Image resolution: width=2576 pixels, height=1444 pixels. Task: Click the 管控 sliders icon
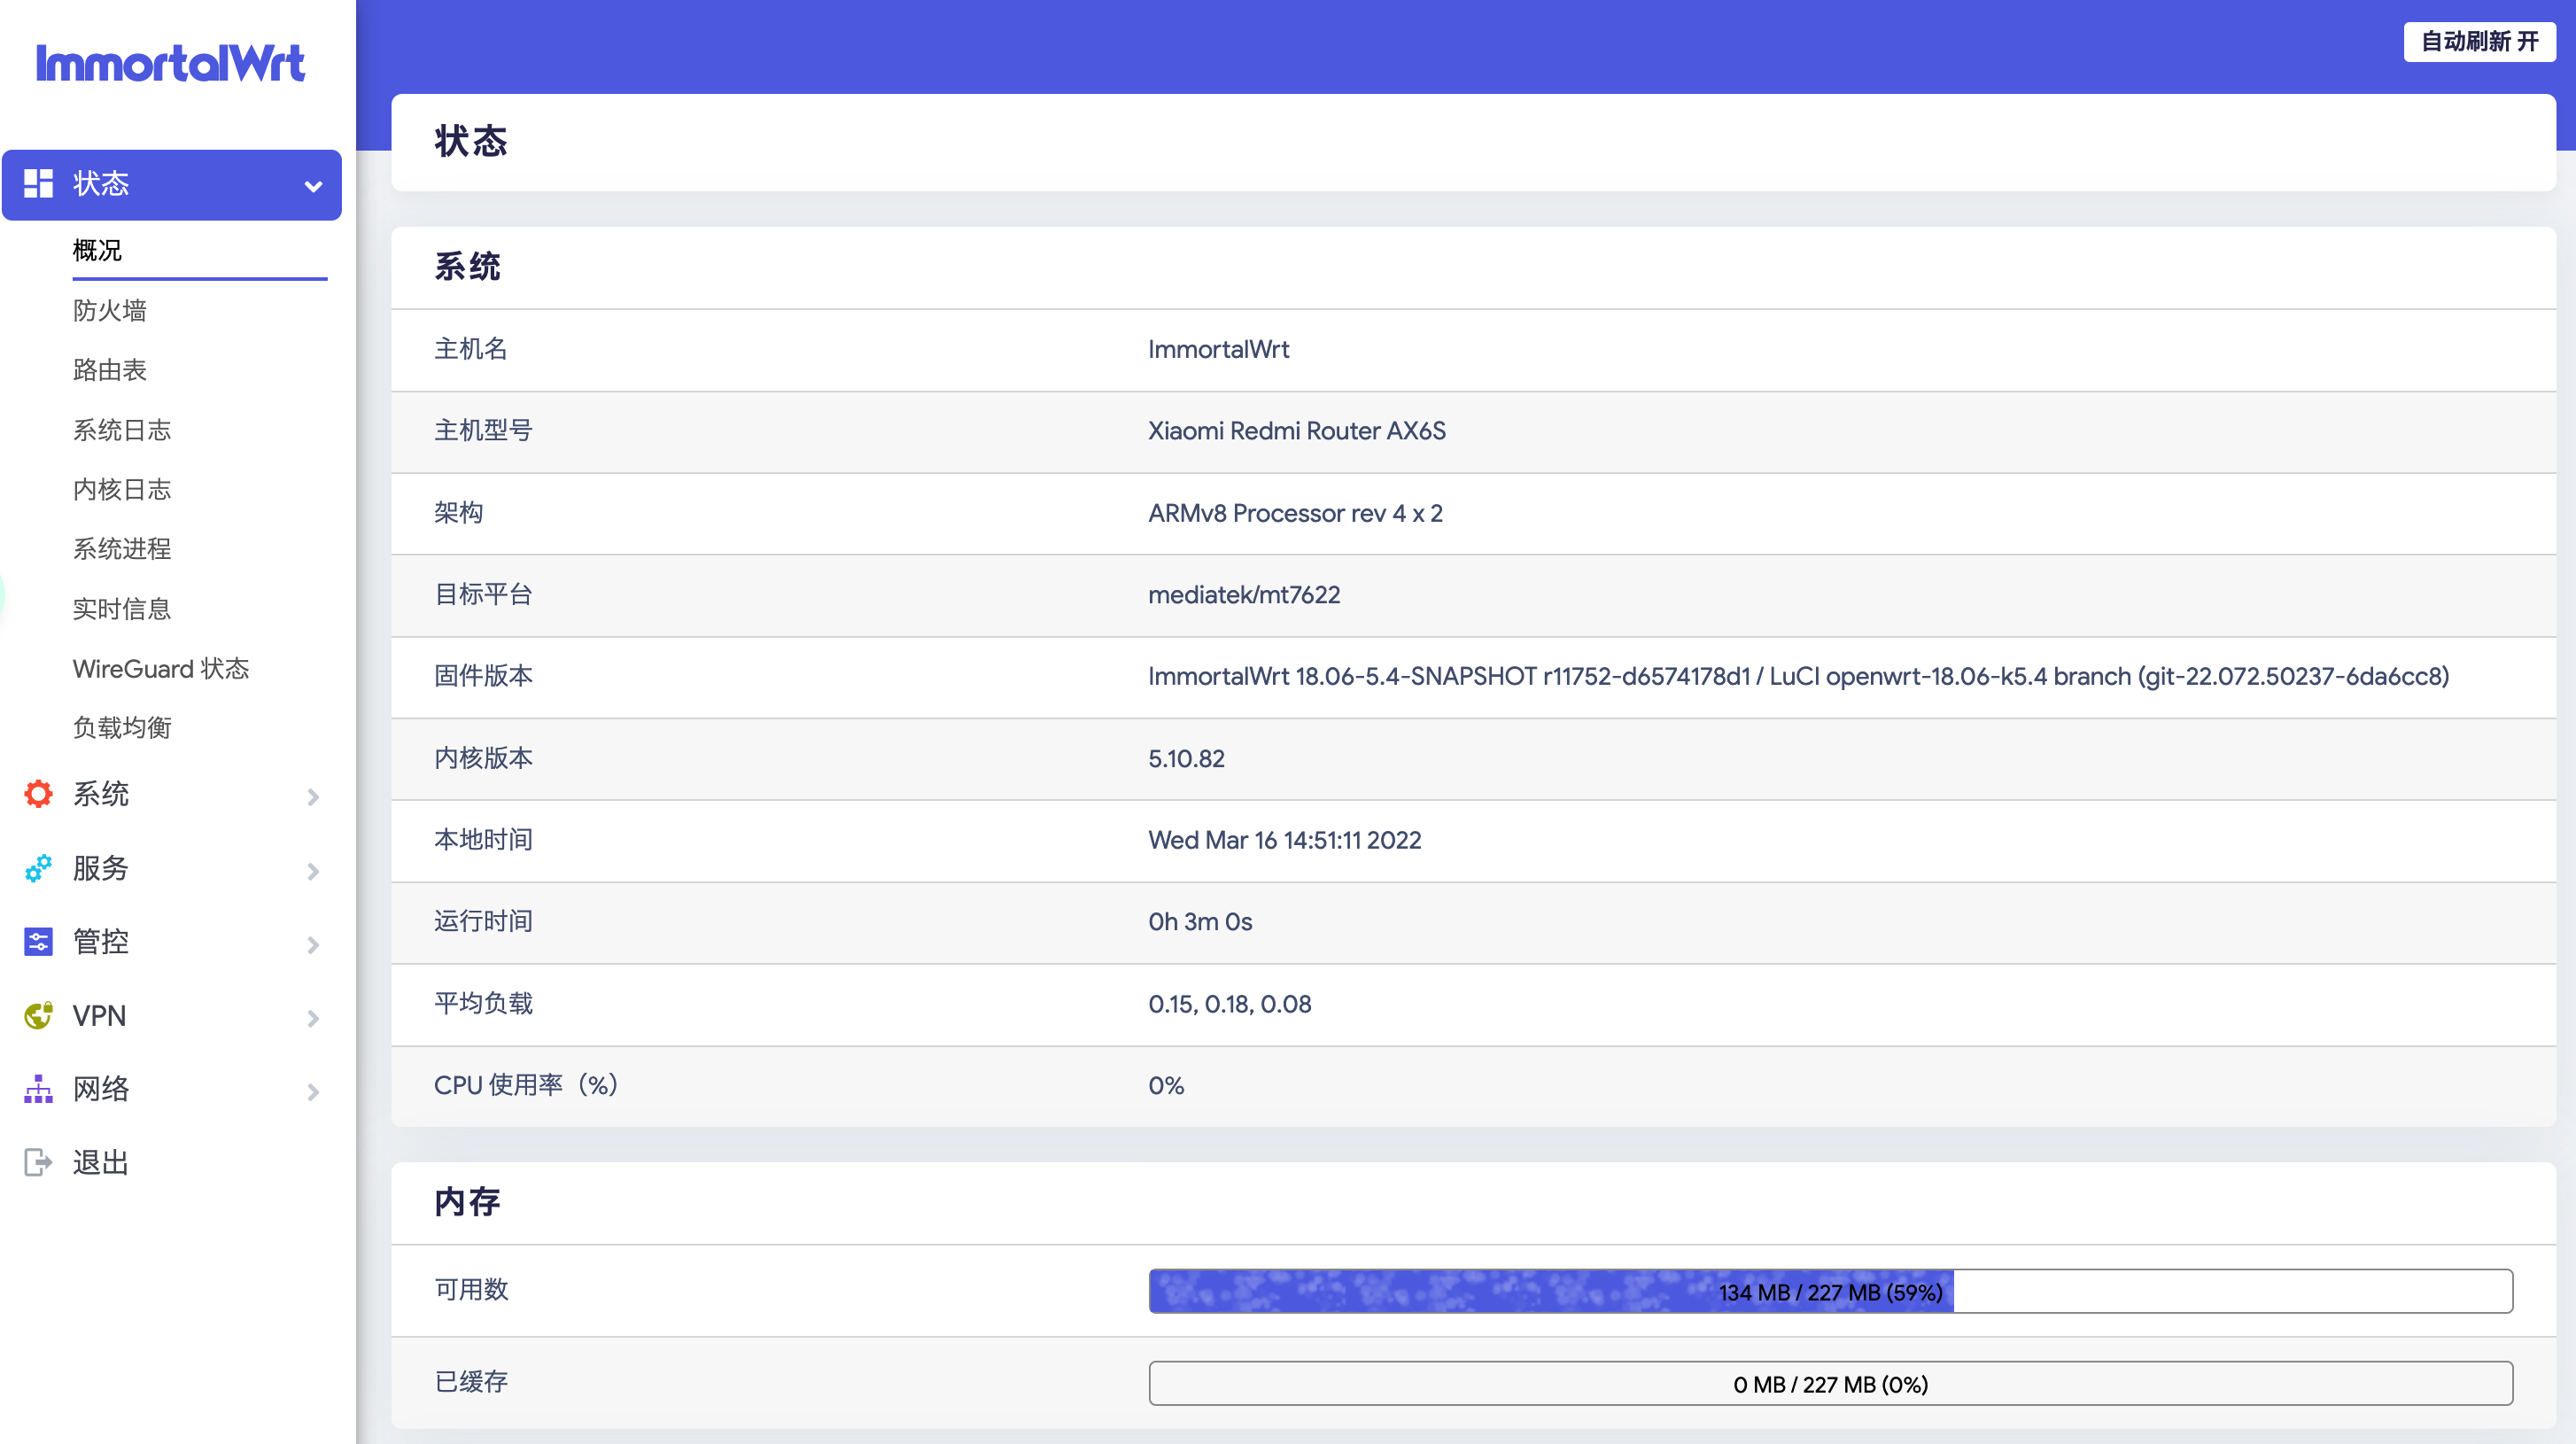point(38,941)
